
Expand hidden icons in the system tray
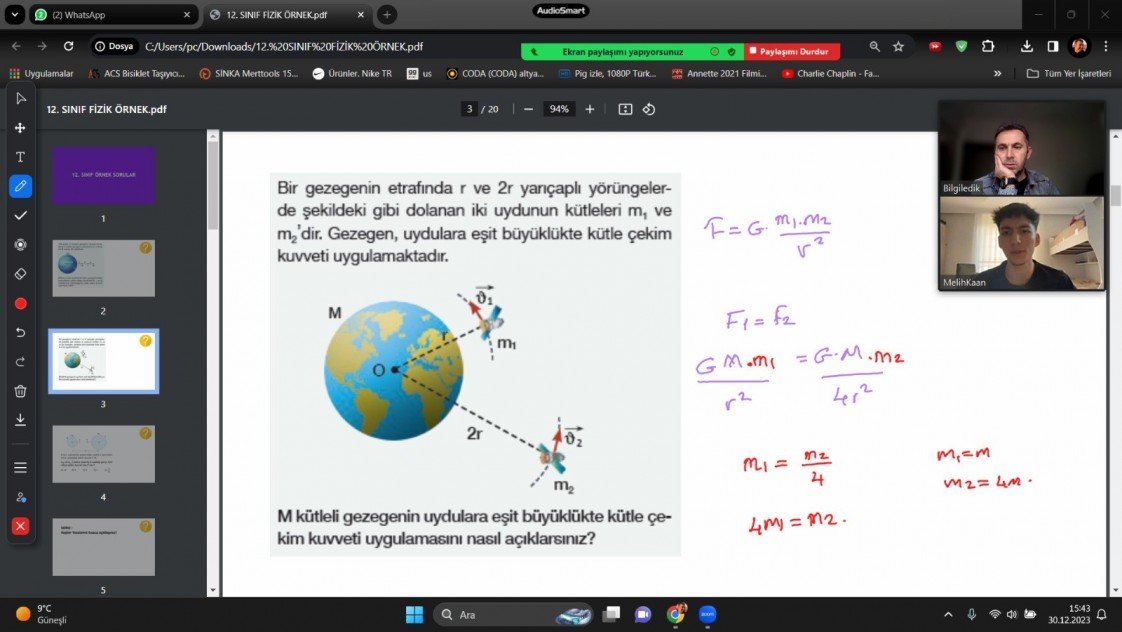[948, 613]
